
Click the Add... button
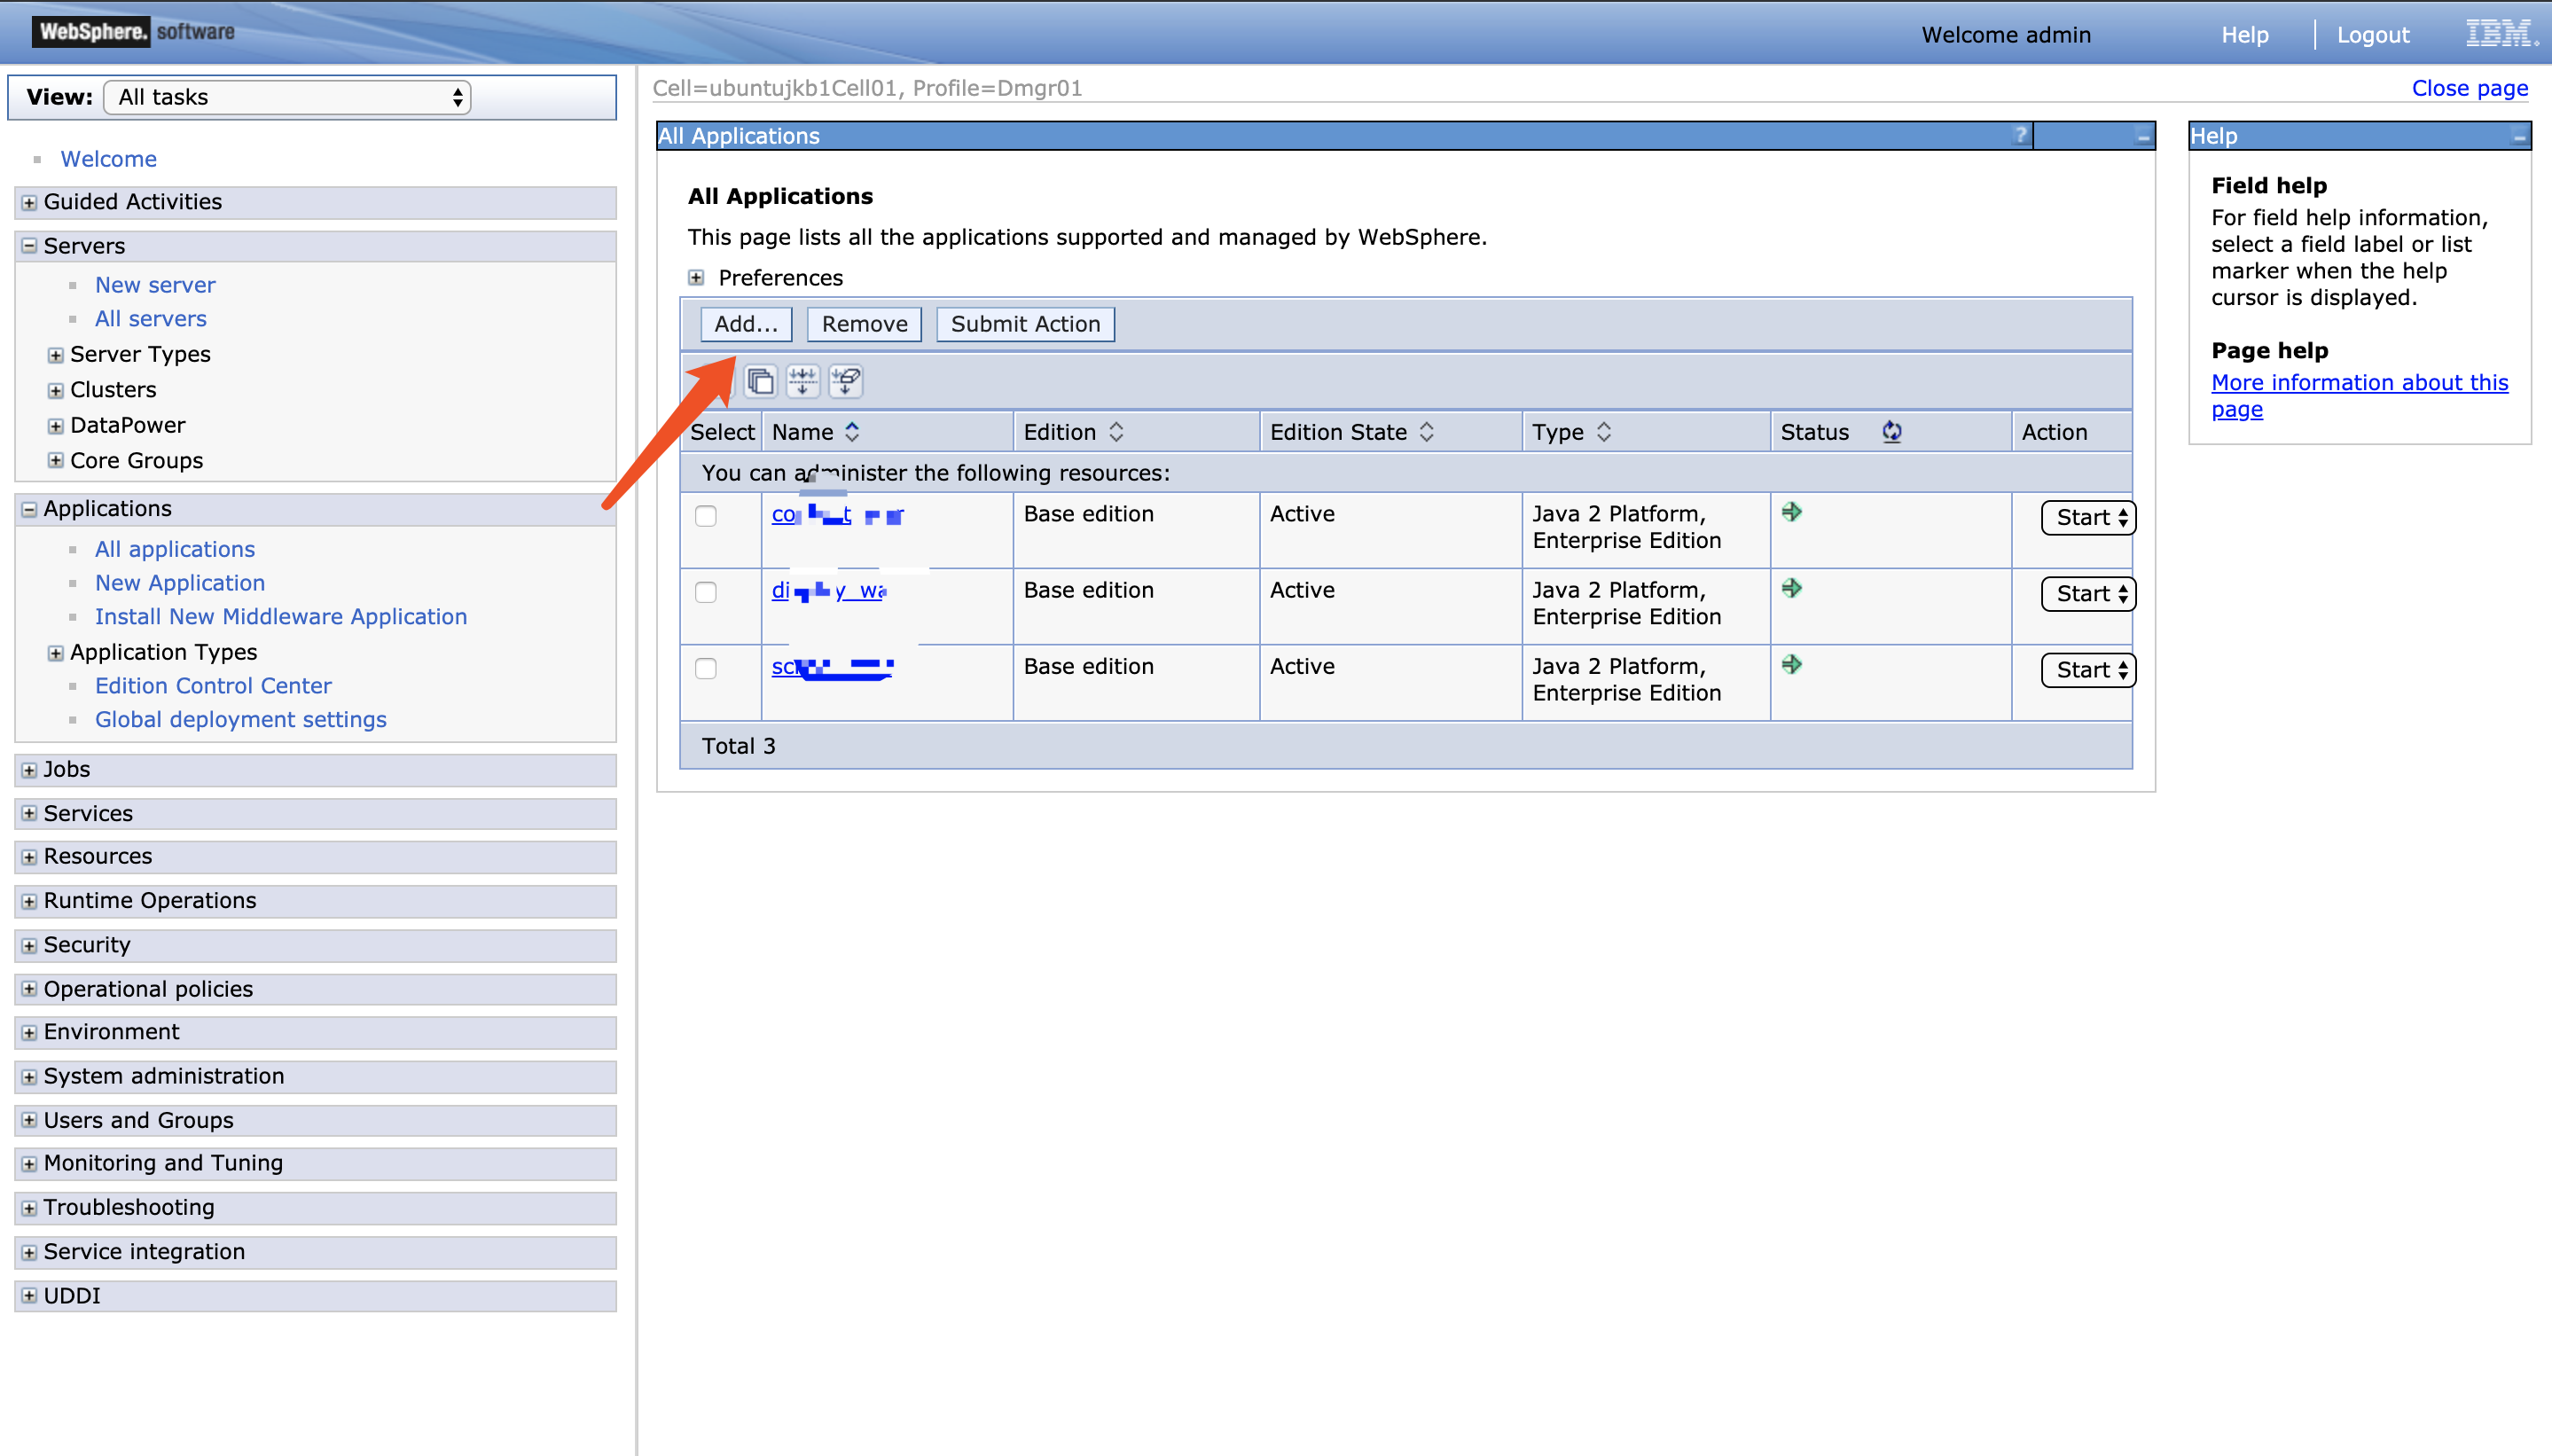click(x=745, y=324)
